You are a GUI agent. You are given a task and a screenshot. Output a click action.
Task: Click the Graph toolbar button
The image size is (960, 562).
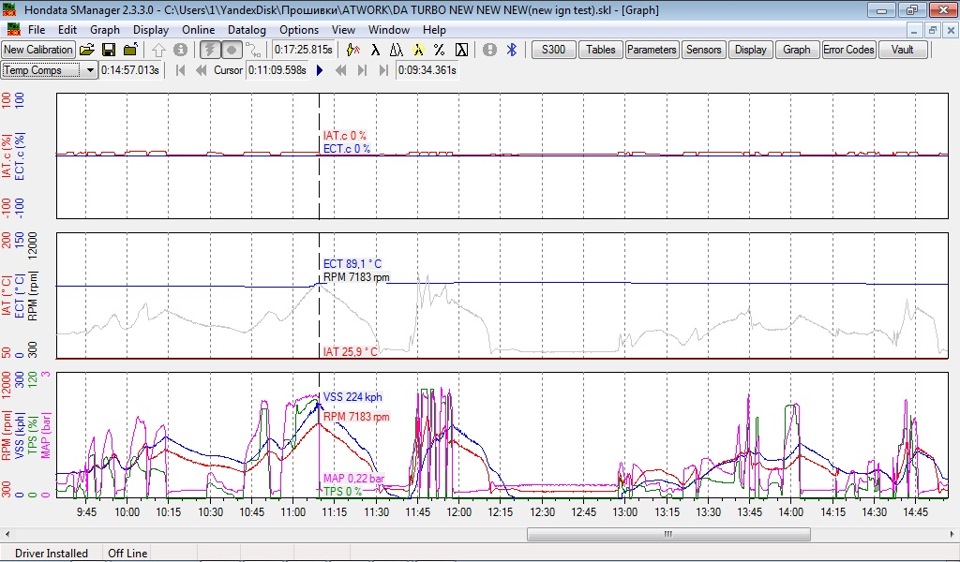click(x=797, y=50)
